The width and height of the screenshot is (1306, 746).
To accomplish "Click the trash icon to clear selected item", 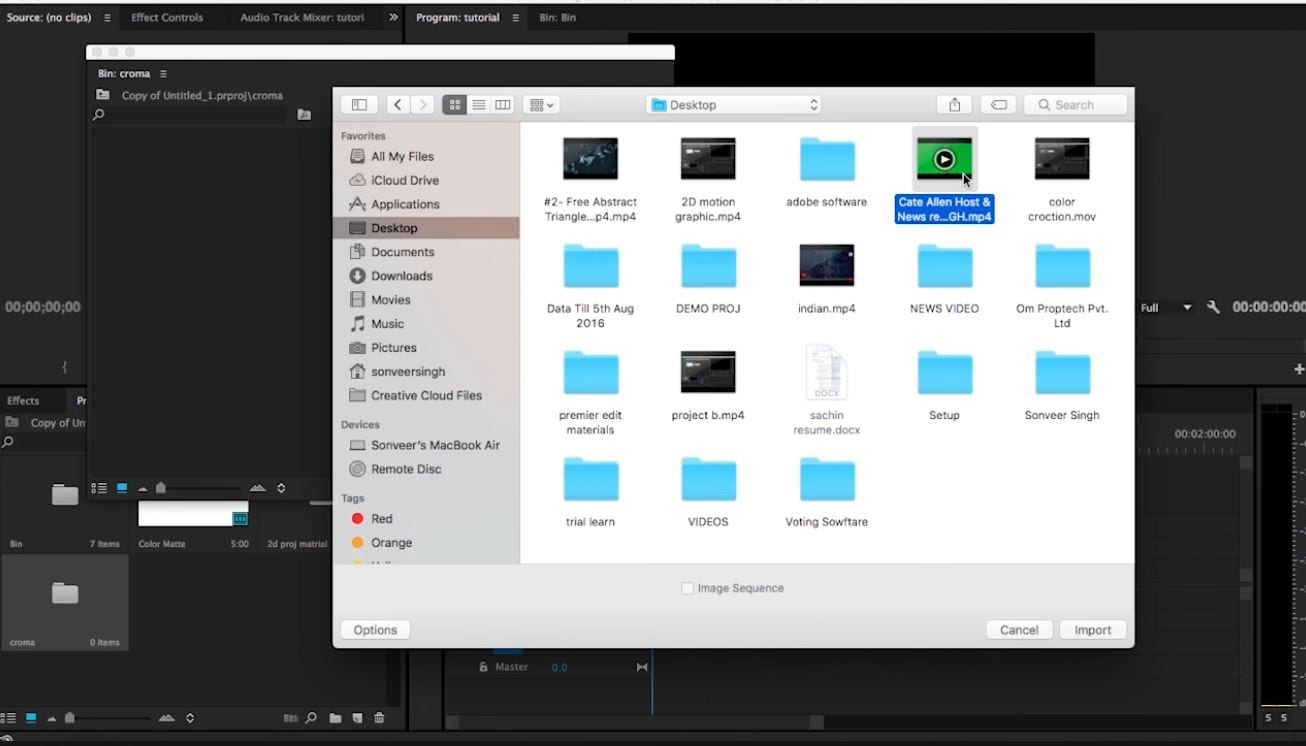I will pyautogui.click(x=380, y=718).
